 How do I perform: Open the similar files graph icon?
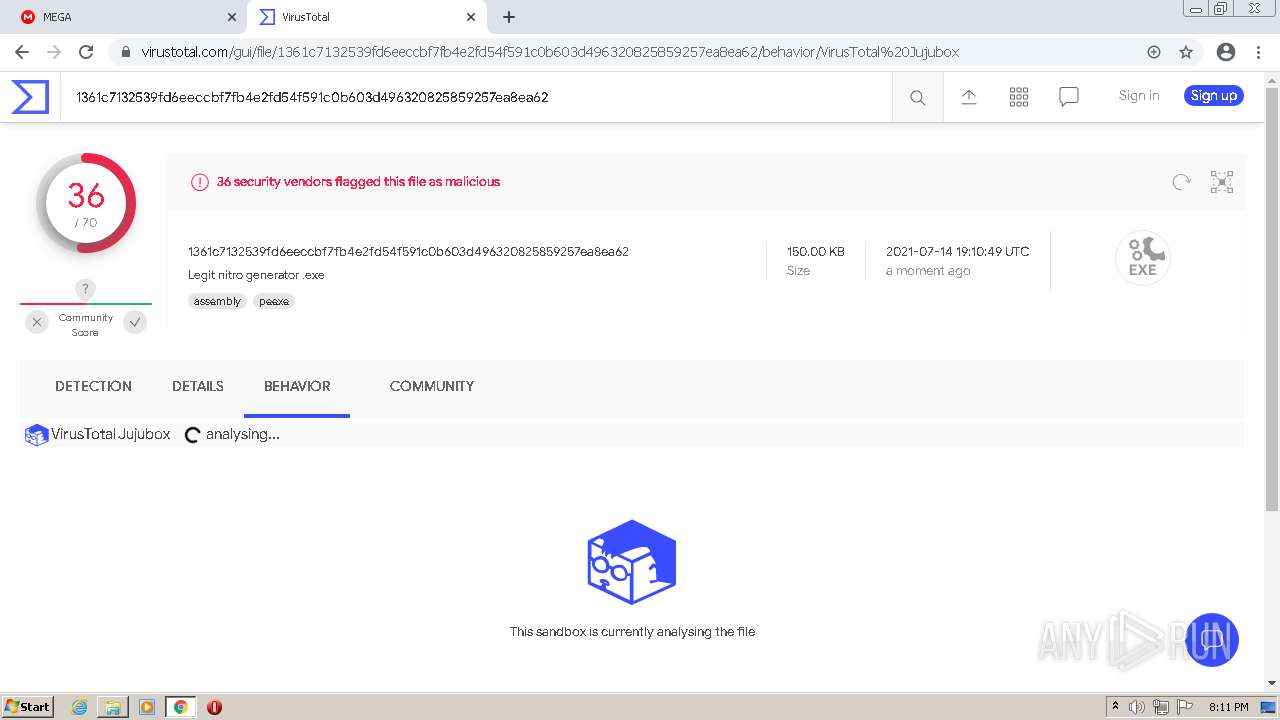pyautogui.click(x=1222, y=182)
